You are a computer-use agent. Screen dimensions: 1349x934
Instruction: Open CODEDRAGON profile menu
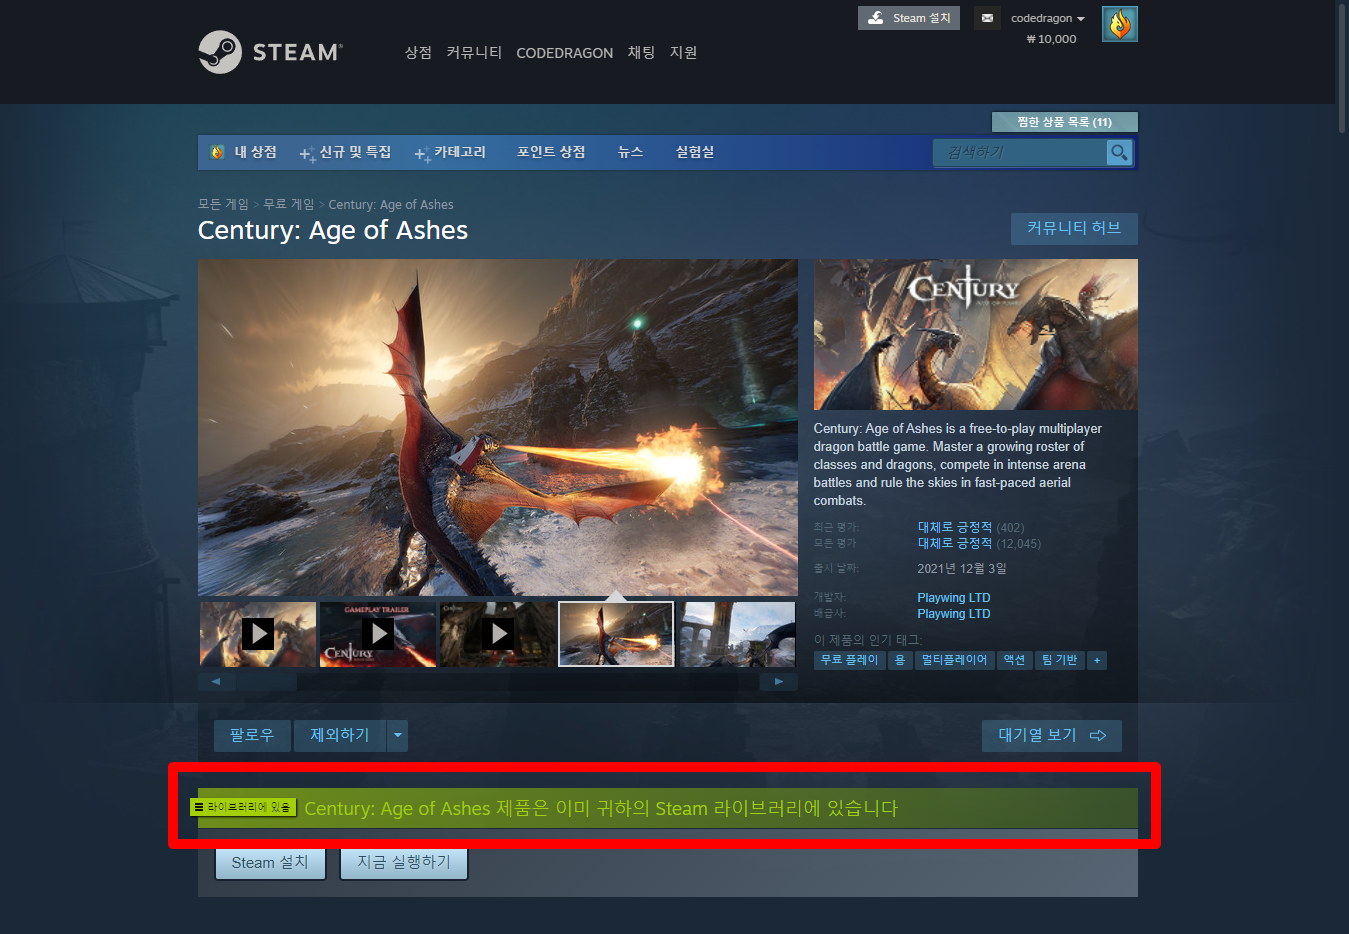coord(564,53)
